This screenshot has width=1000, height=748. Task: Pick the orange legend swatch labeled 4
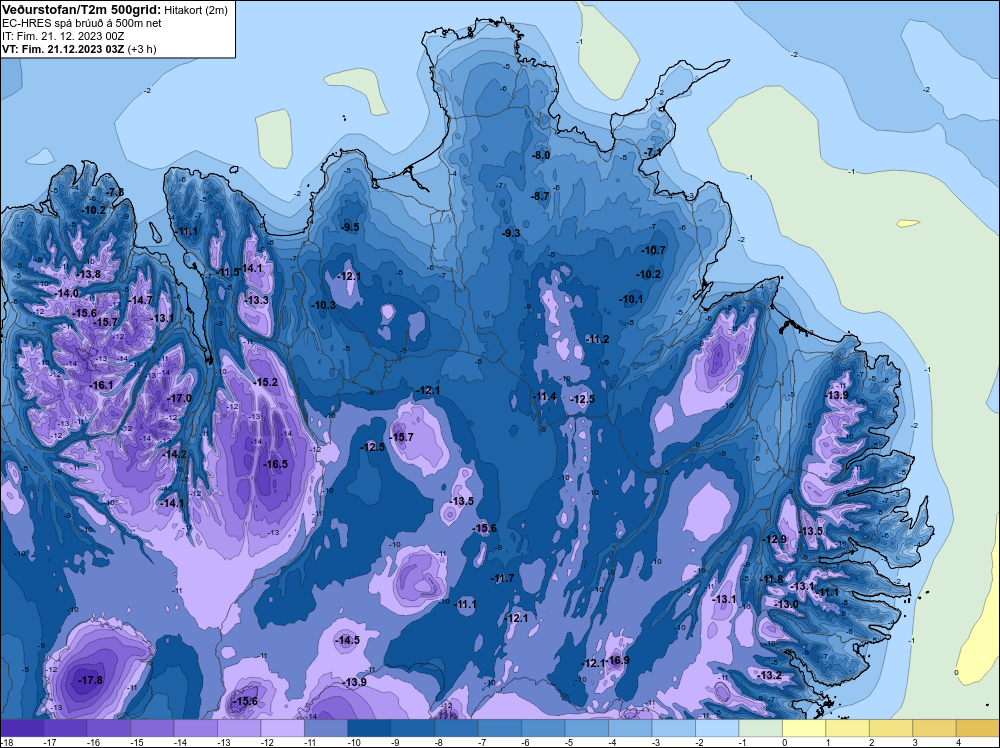pyautogui.click(x=978, y=728)
